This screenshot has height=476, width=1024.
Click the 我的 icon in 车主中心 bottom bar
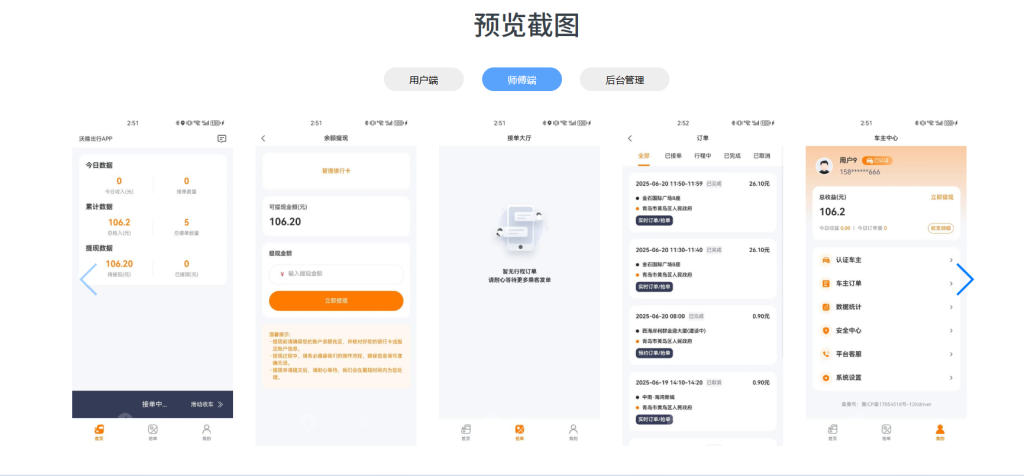pyautogui.click(x=939, y=430)
